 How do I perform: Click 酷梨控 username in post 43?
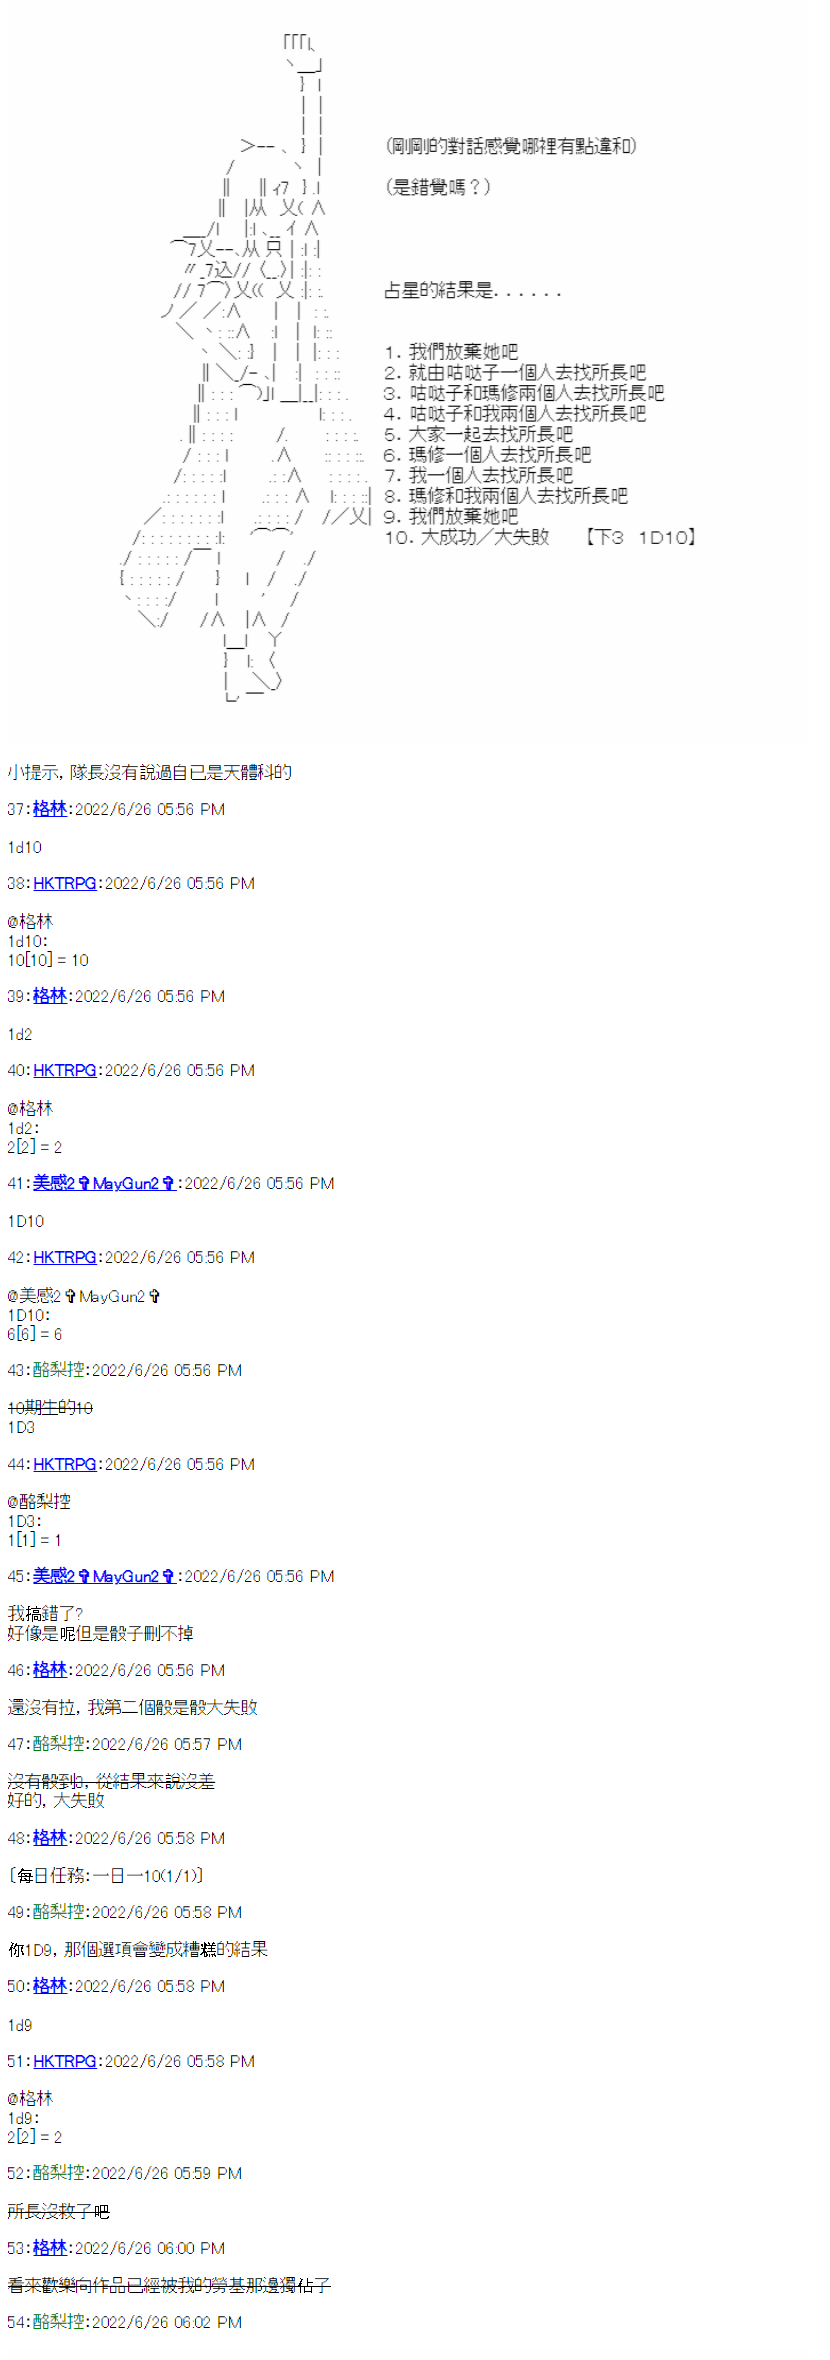[58, 1370]
